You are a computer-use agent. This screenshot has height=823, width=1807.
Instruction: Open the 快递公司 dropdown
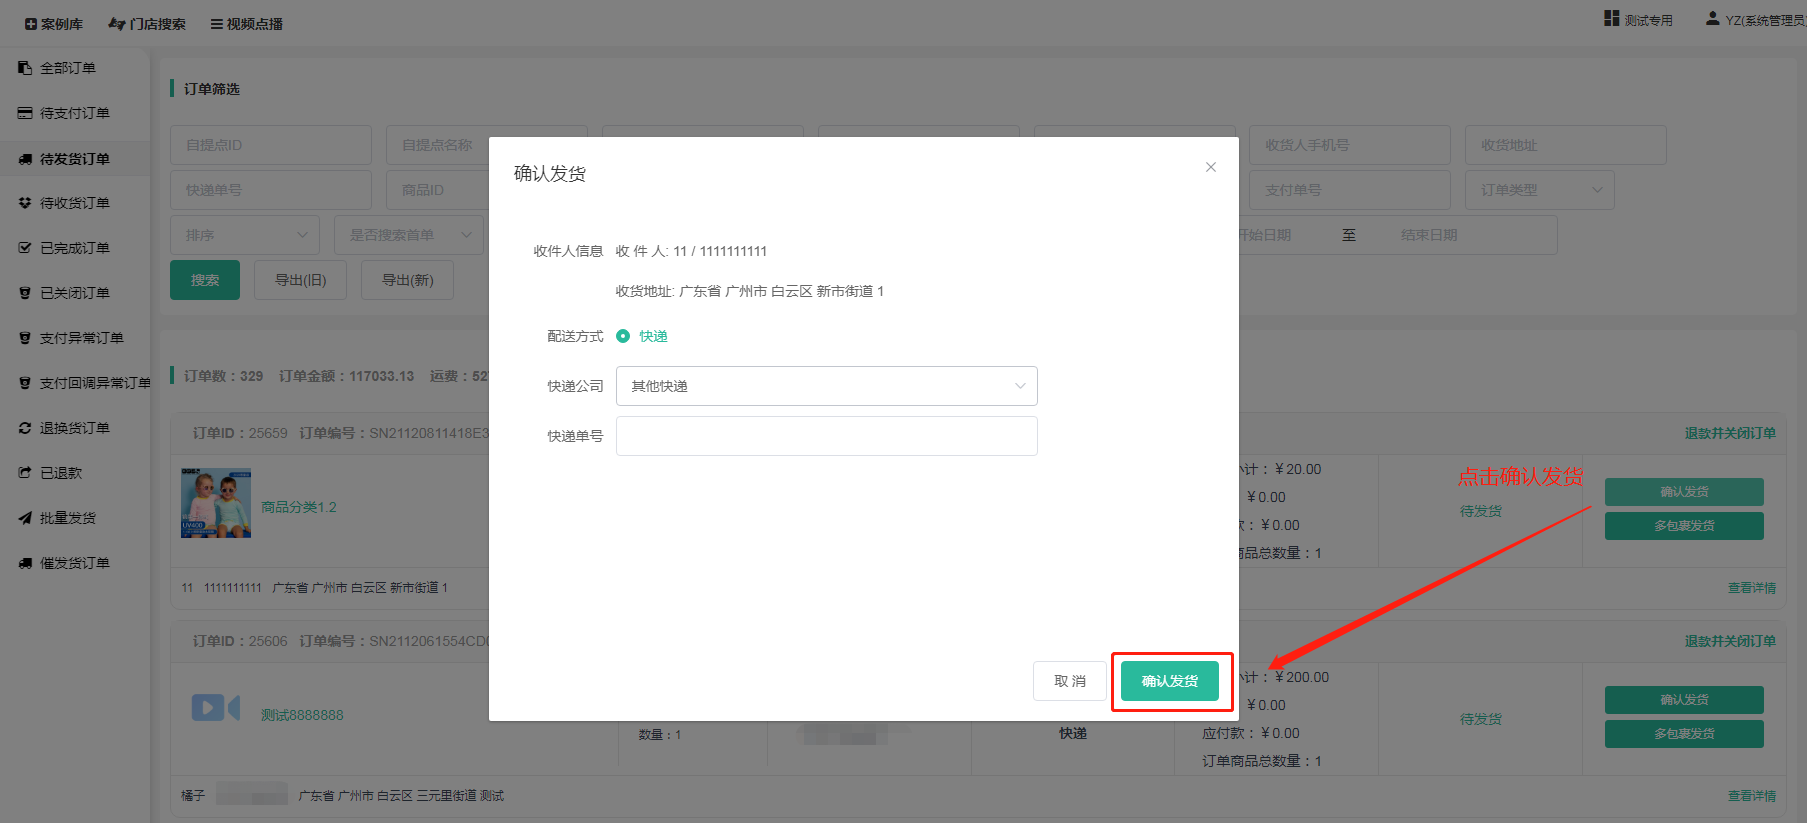(x=826, y=386)
